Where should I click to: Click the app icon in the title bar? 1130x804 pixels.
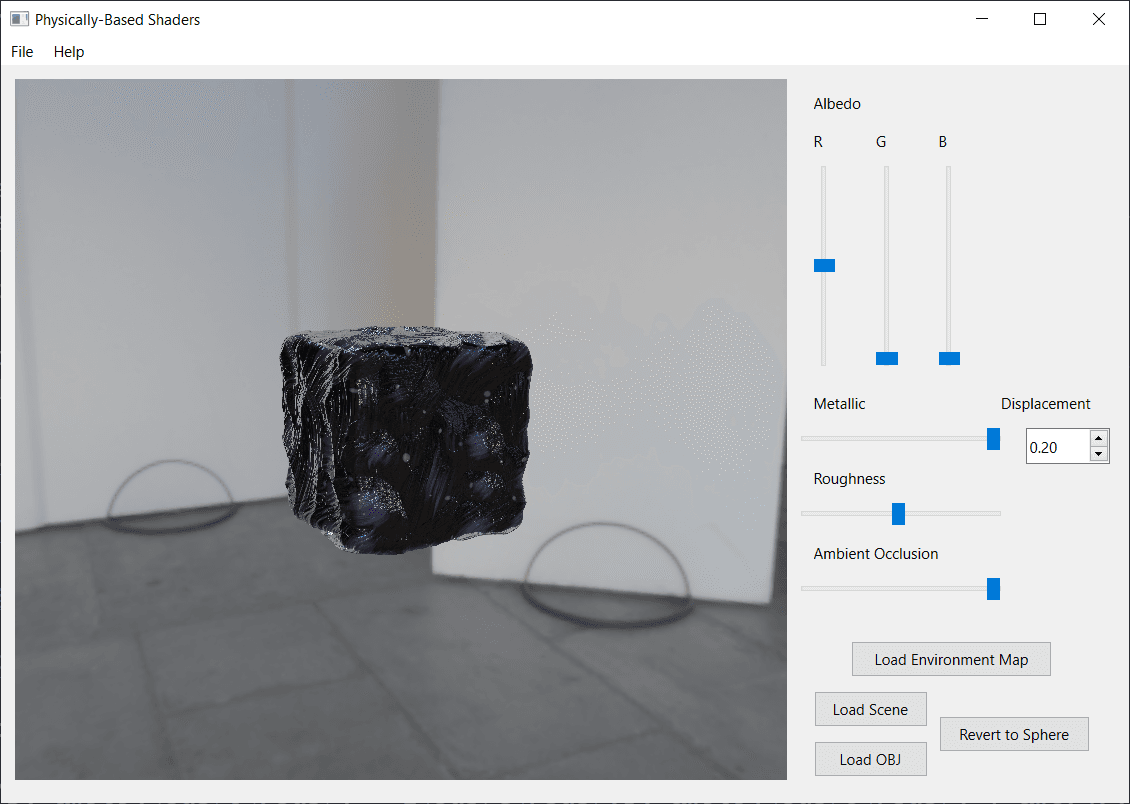[19, 19]
